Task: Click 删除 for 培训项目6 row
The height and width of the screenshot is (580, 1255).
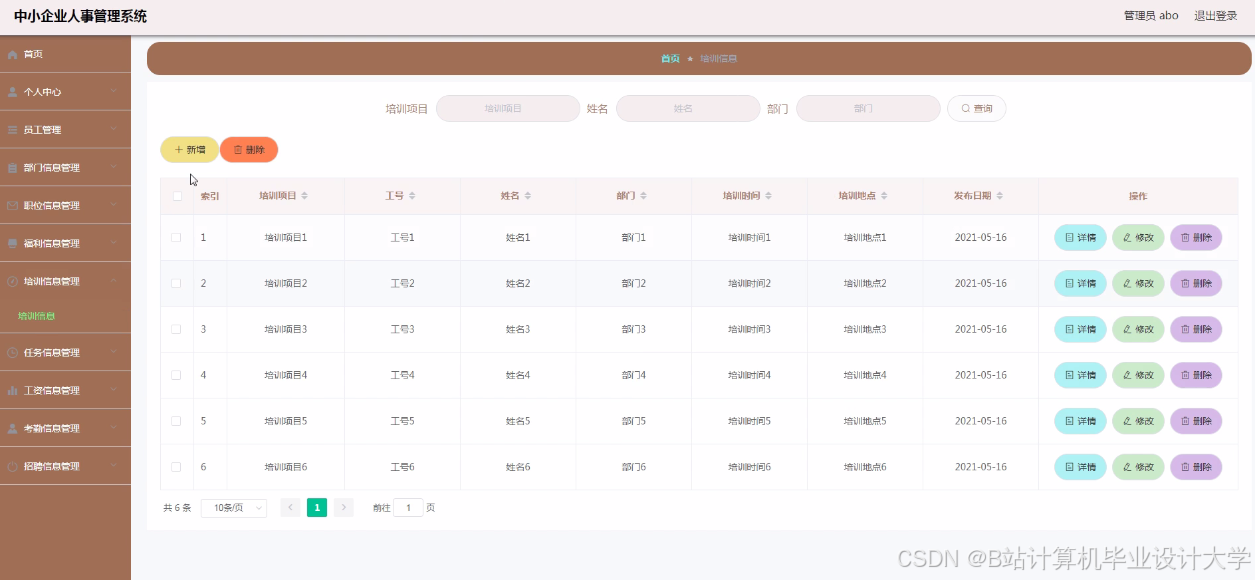Action: coord(1196,467)
